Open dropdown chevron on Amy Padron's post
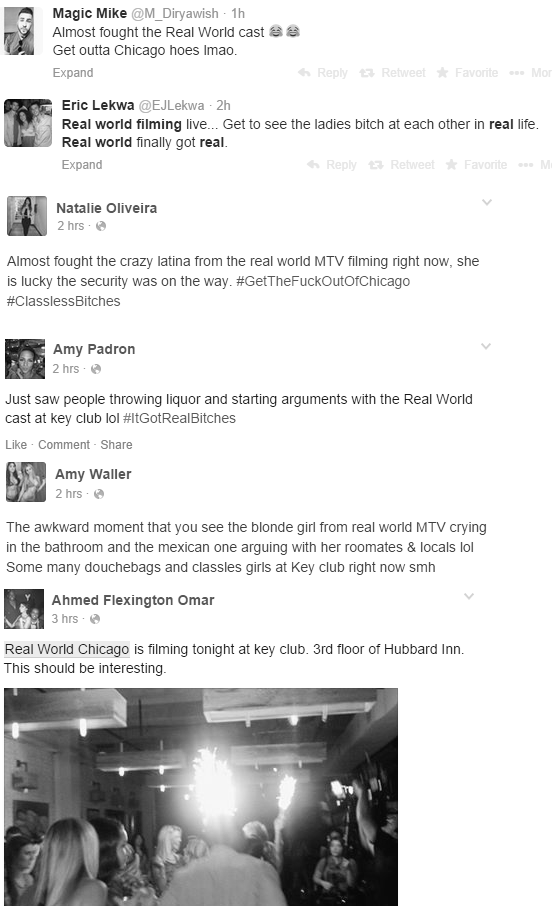 (486, 346)
